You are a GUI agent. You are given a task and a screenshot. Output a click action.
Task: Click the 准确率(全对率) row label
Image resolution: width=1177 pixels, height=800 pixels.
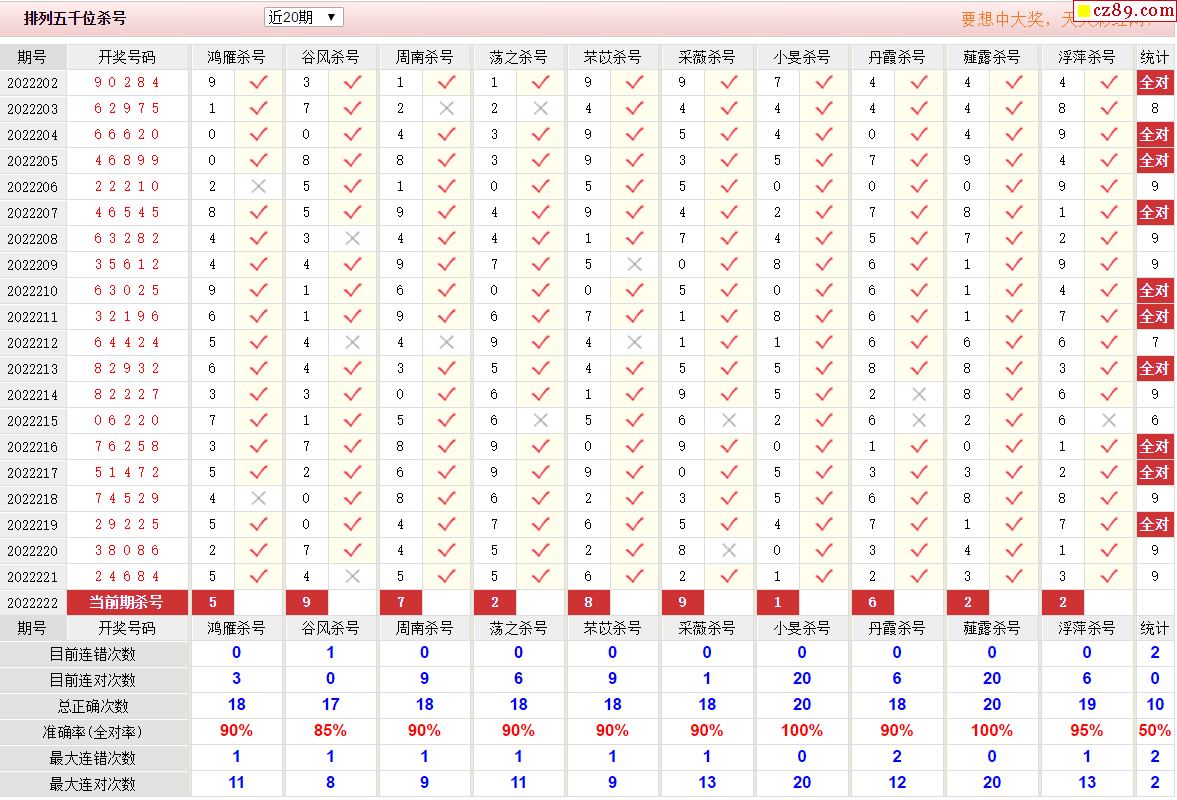coord(93,732)
